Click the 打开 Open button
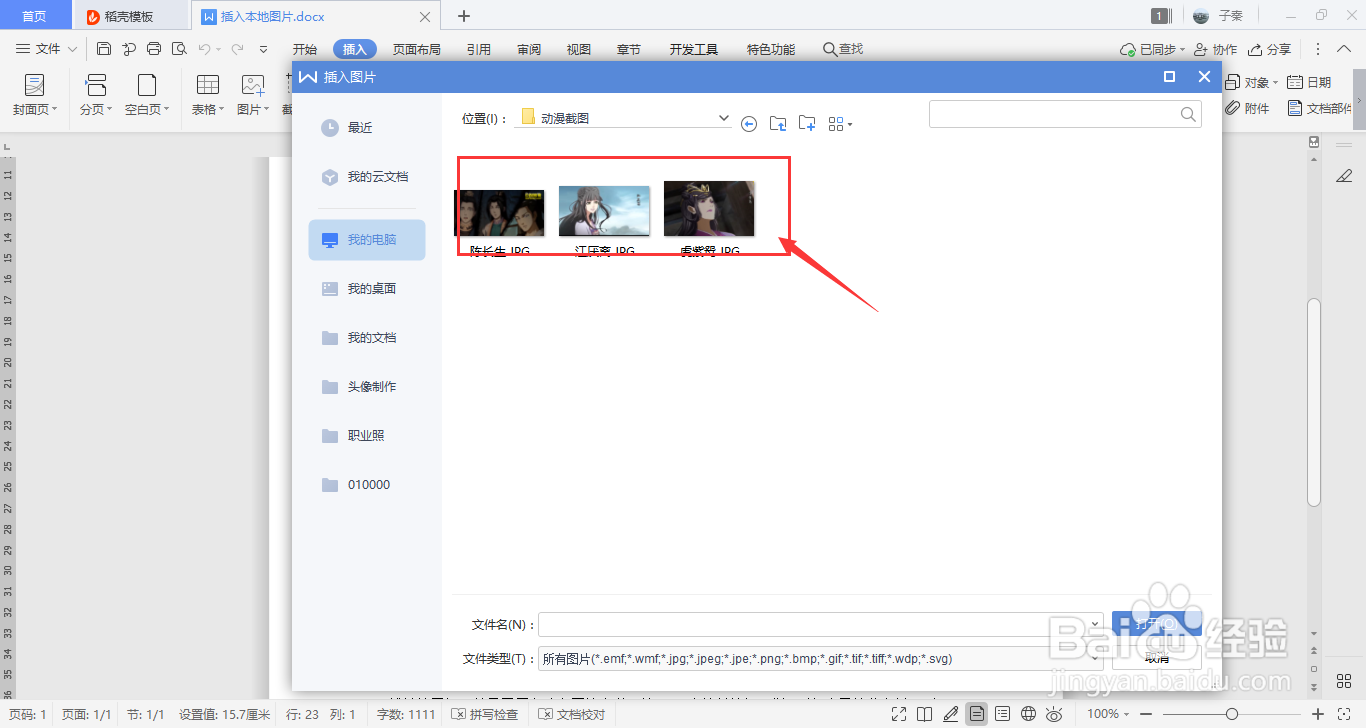1366x728 pixels. [1157, 622]
